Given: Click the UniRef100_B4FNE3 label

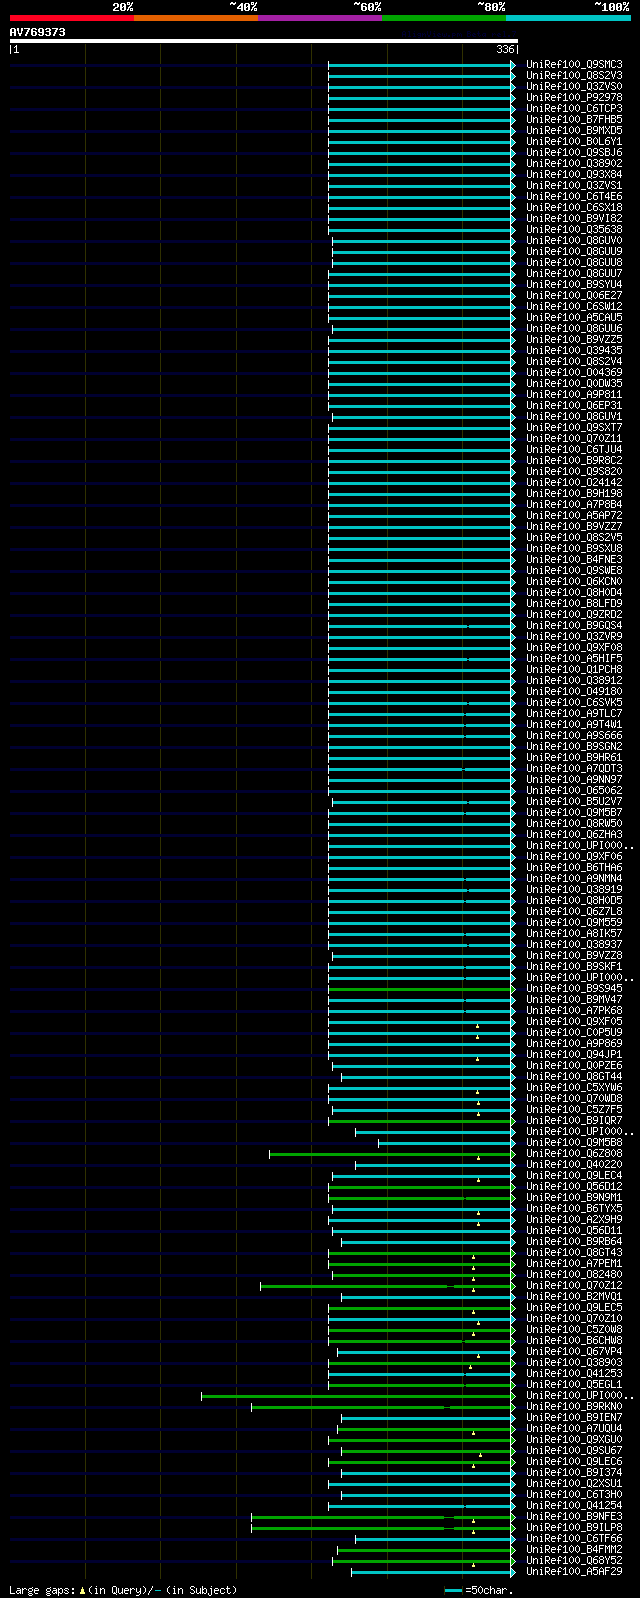Looking at the screenshot, I should click(x=574, y=560).
